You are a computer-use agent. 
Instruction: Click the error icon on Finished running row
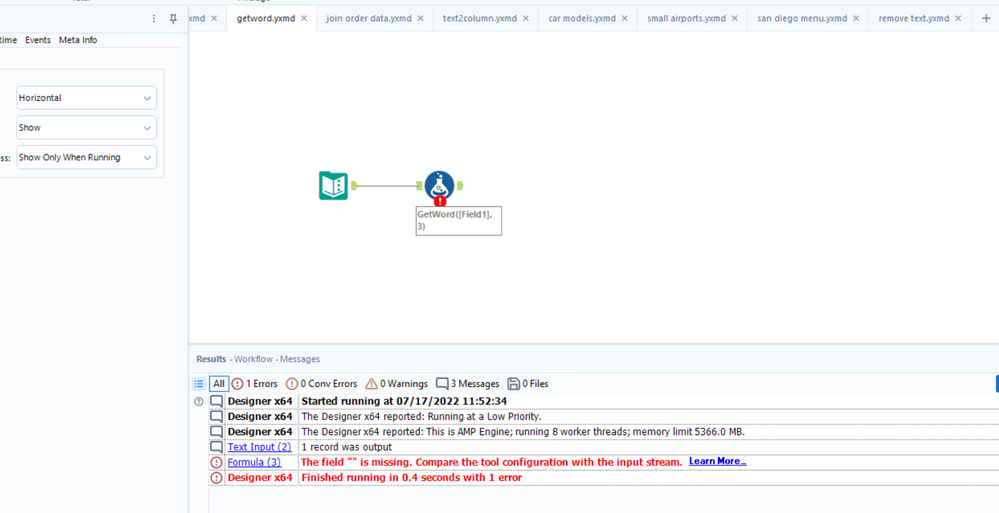coord(217,477)
